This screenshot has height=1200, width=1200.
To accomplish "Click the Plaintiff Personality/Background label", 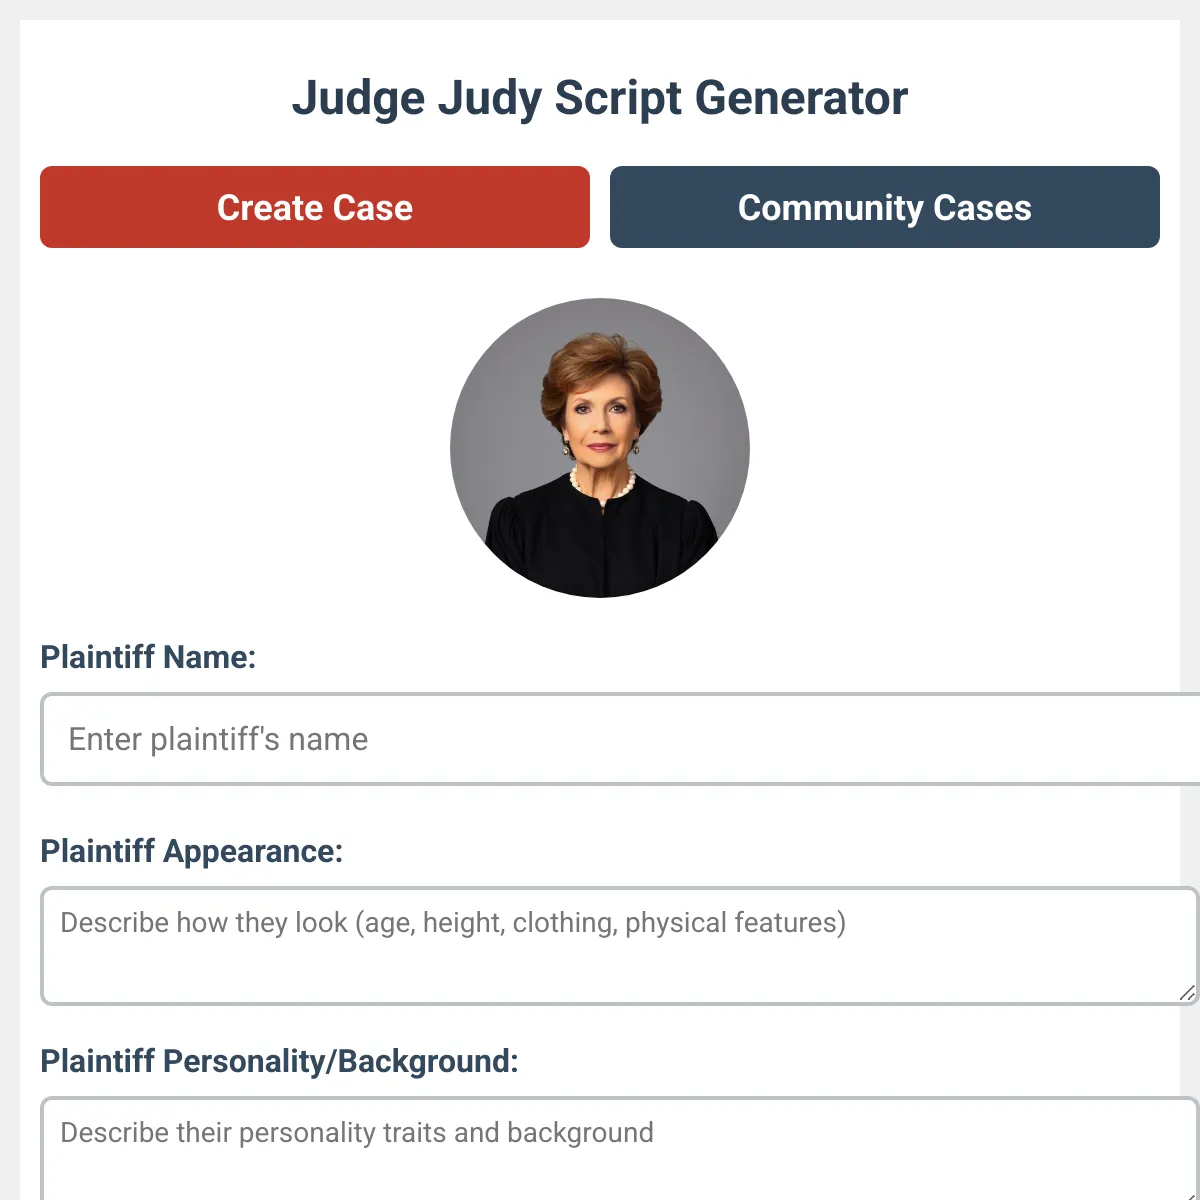I will [280, 1062].
